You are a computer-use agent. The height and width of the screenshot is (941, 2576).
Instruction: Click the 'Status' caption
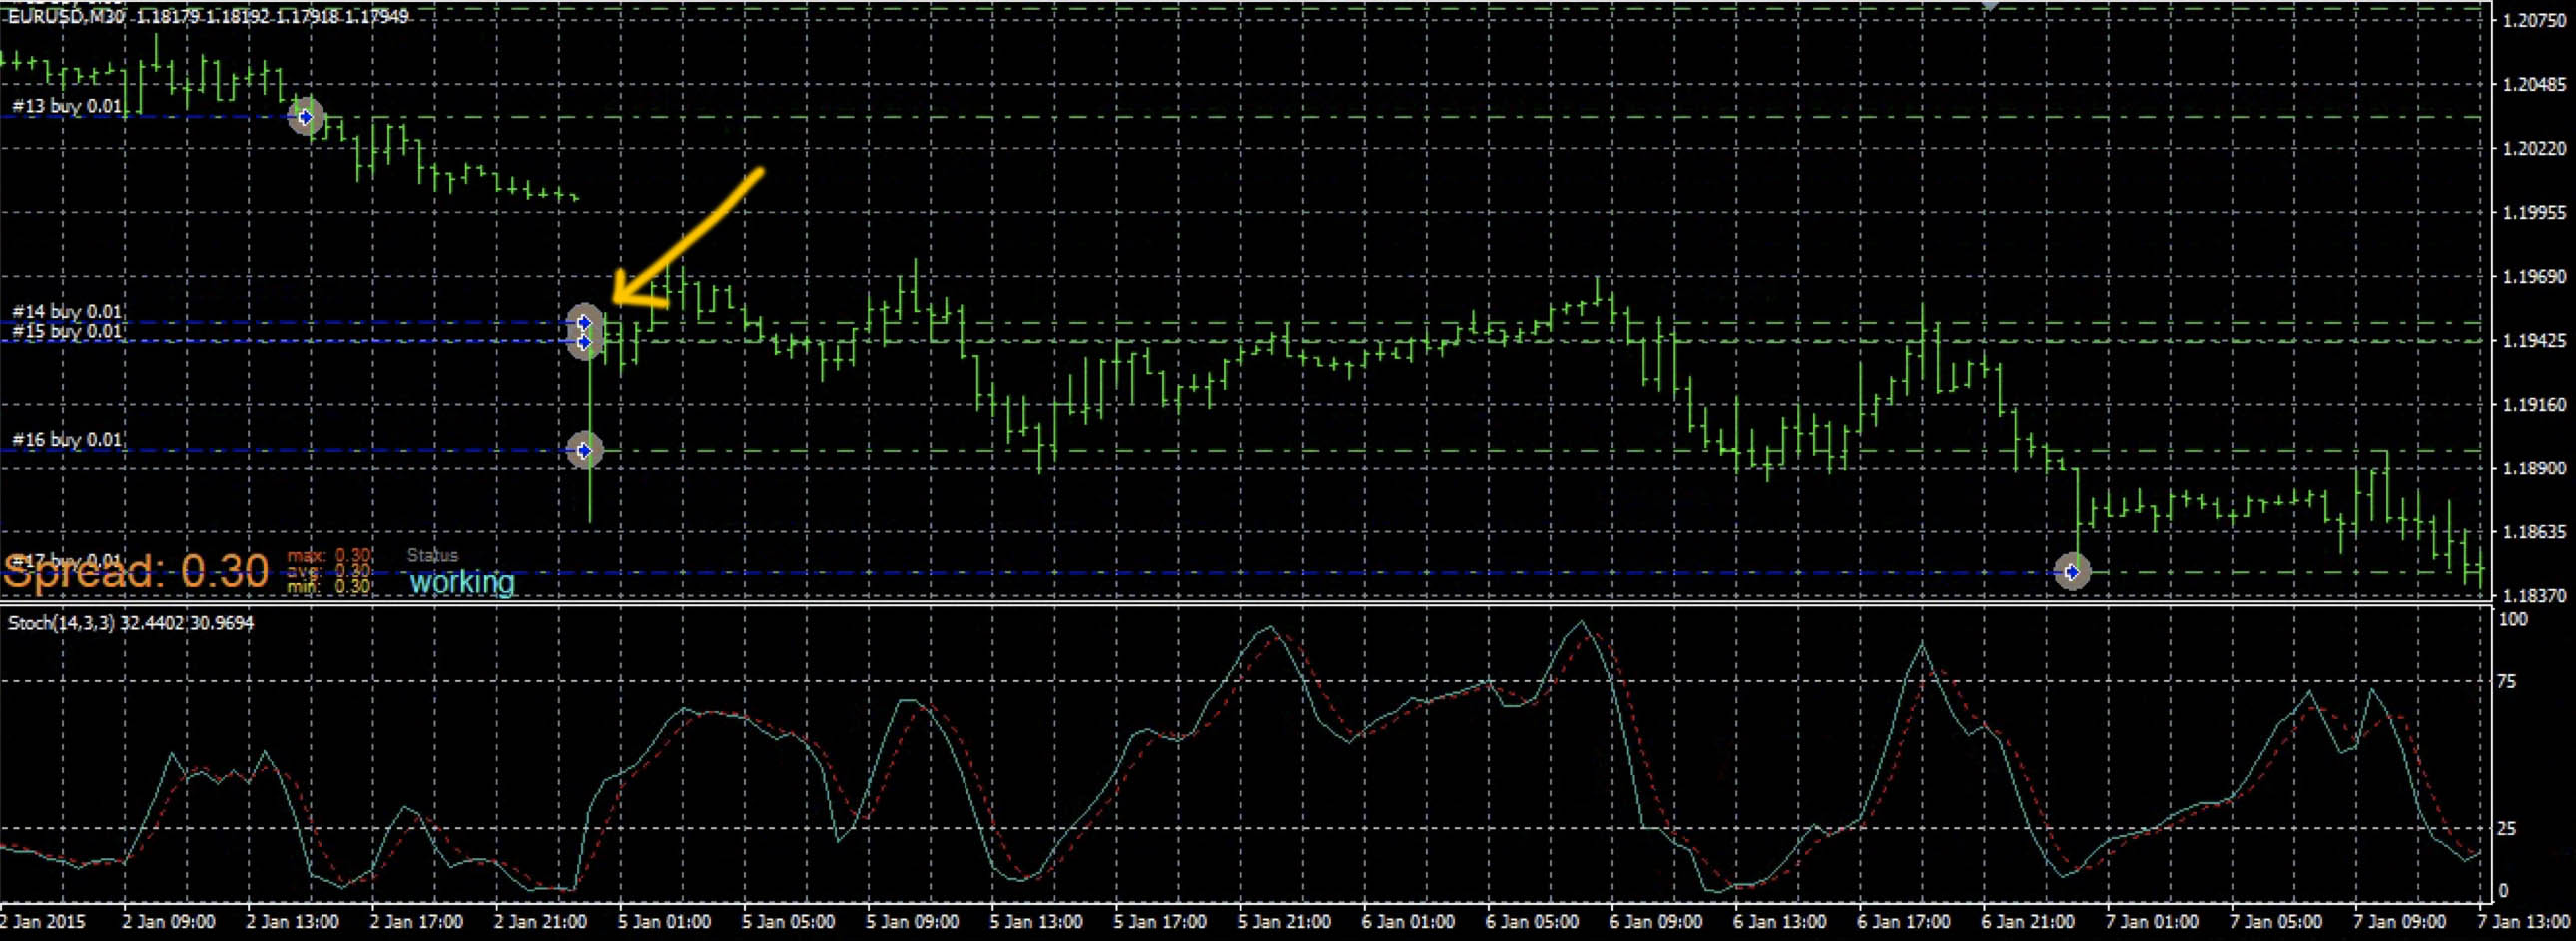tap(432, 555)
